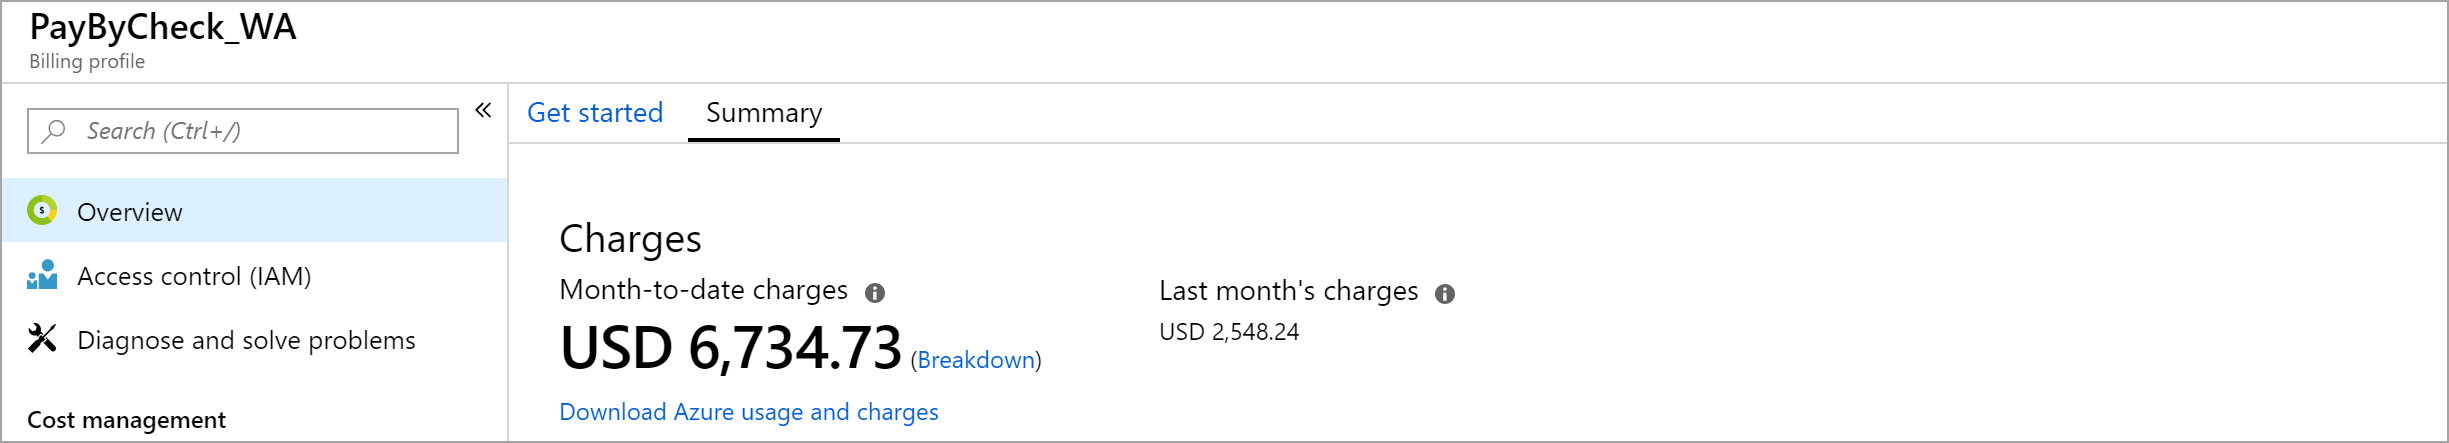Collapse the sidebar with the double chevron
Viewport: 2449px width, 443px height.
click(x=483, y=110)
